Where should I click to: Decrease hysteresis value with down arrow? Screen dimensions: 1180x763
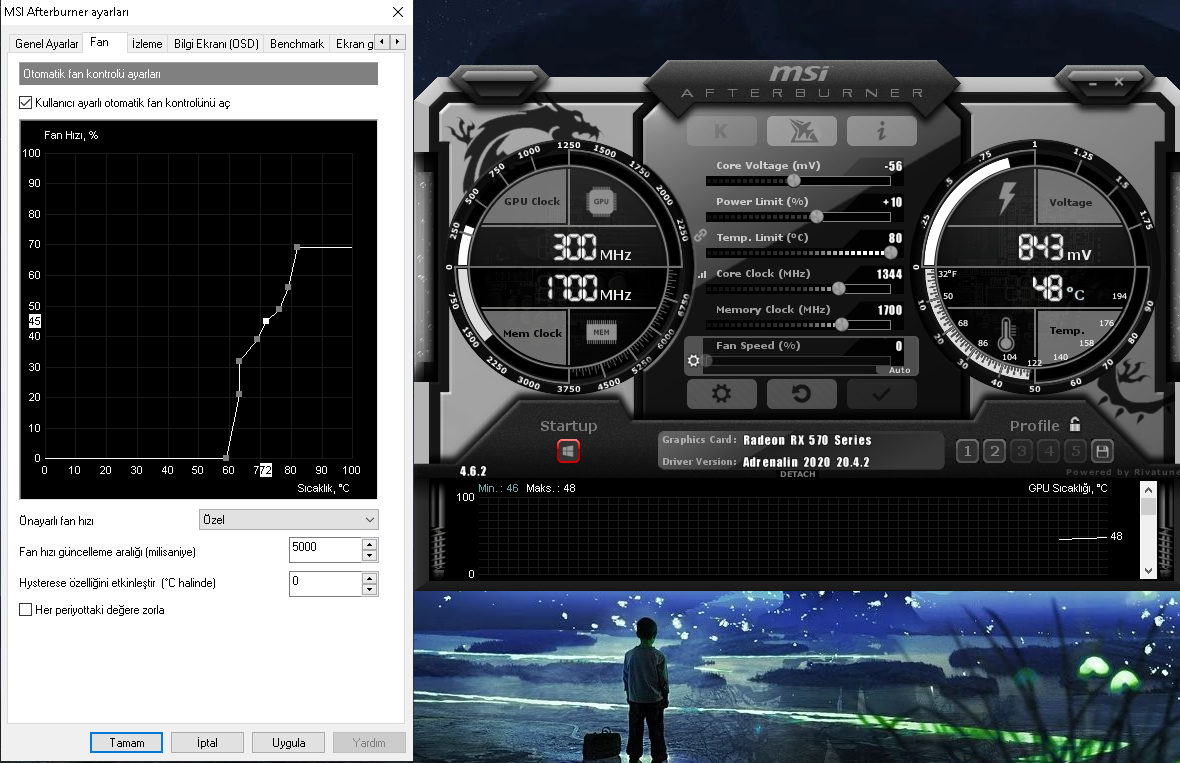tap(370, 589)
